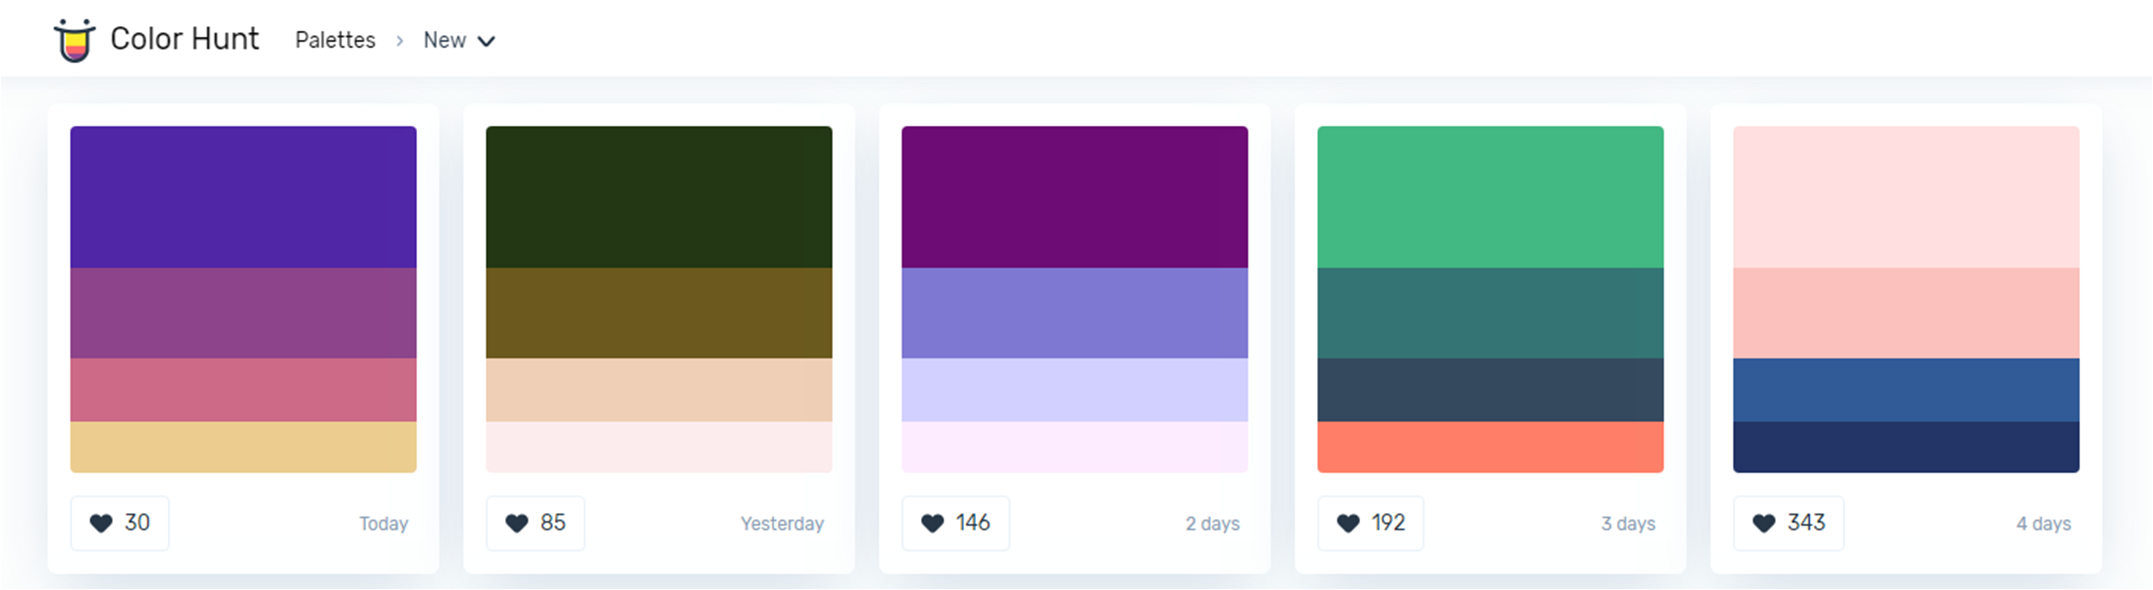2153x590 pixels.
Task: Expand the New sort dropdown arrow
Action: [487, 41]
